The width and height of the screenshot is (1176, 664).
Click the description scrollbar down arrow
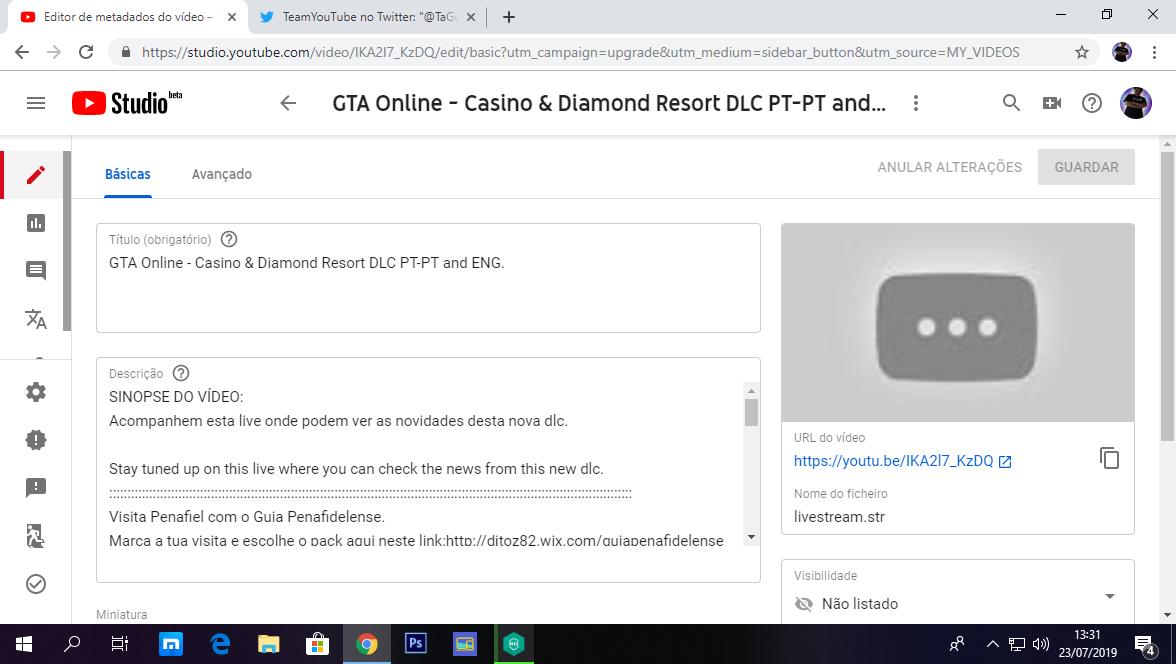(751, 537)
